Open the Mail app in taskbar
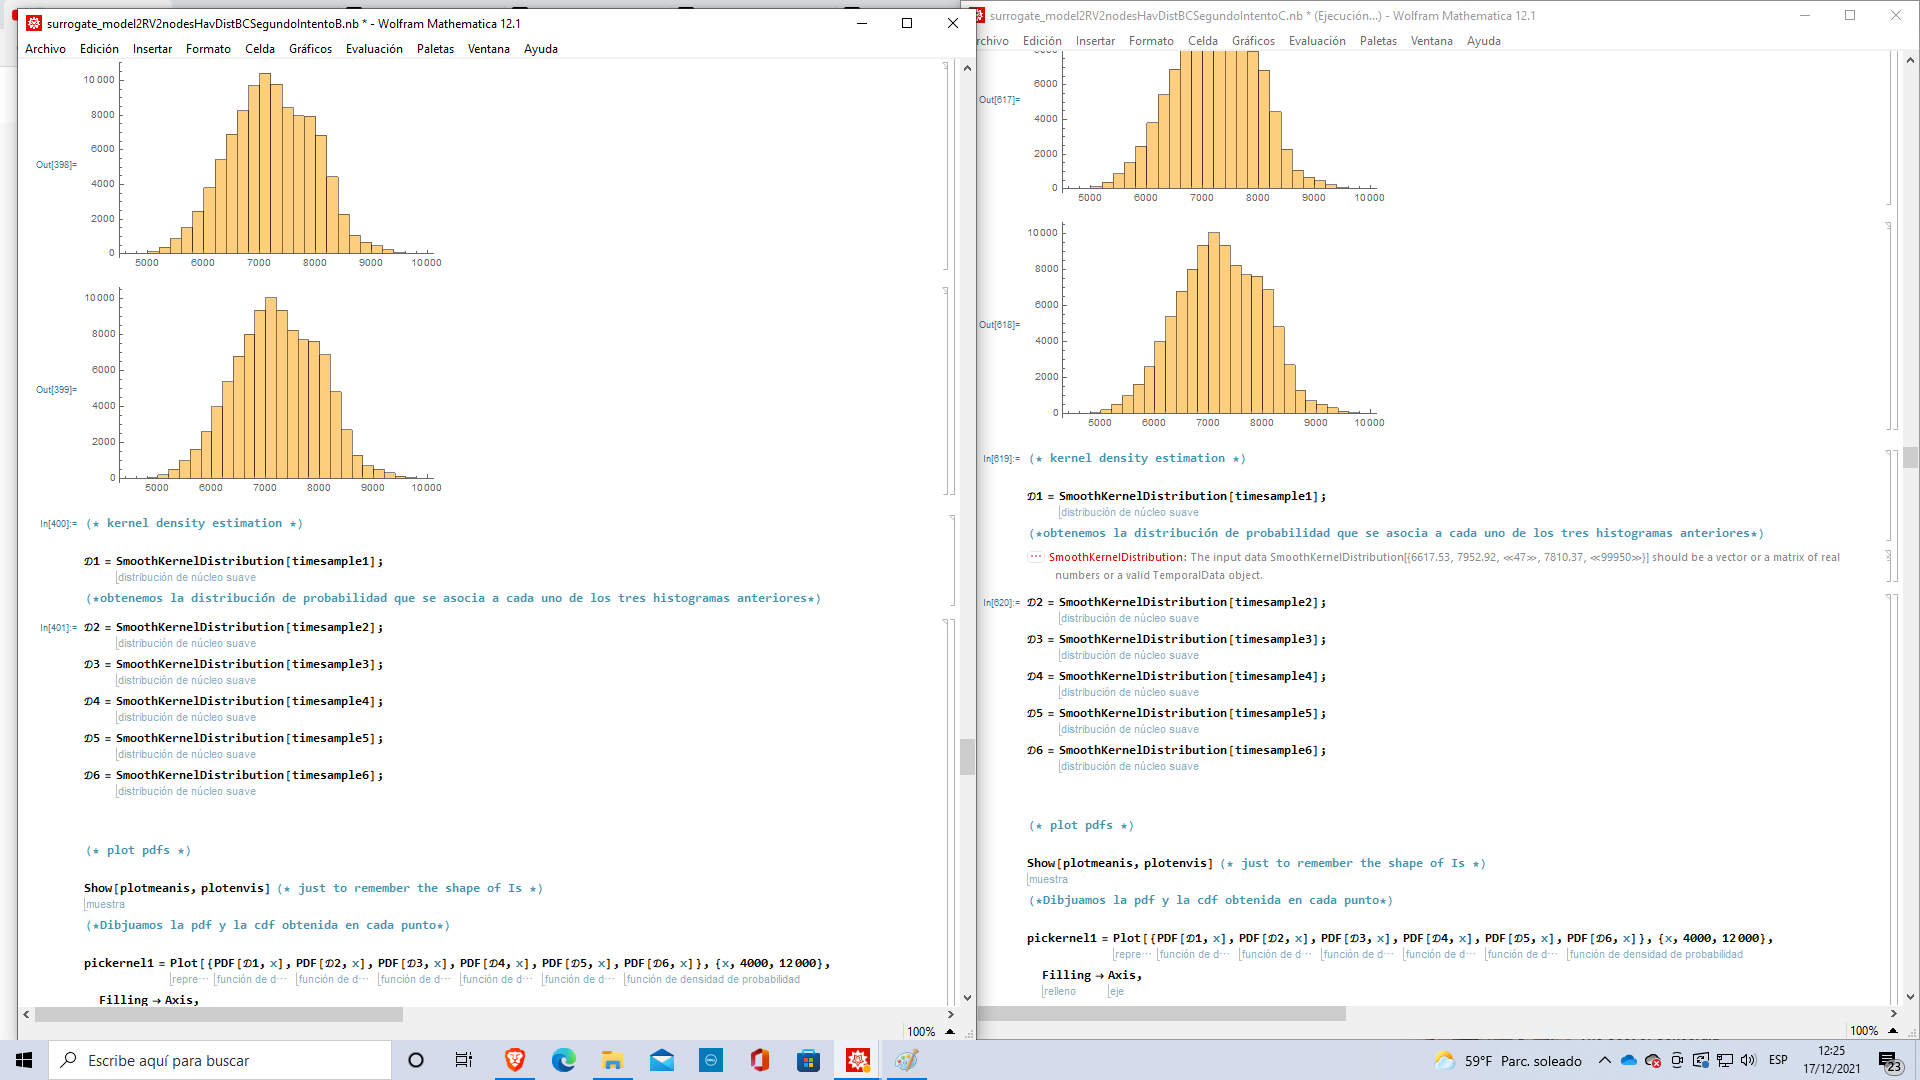1920x1080 pixels. [x=662, y=1060]
